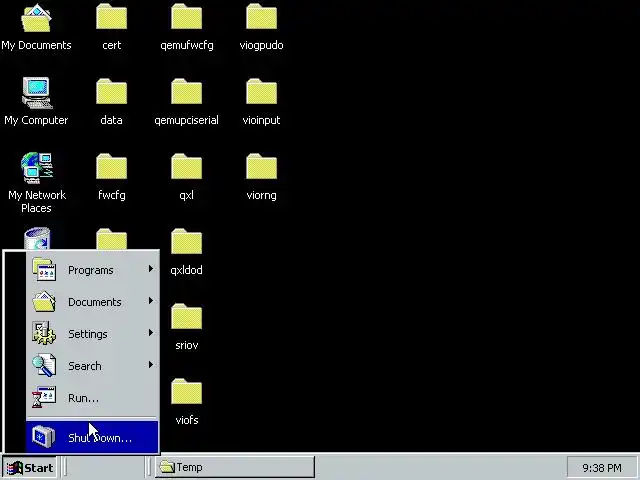Select the sriov folder icon
640x480 pixels.
(187, 317)
